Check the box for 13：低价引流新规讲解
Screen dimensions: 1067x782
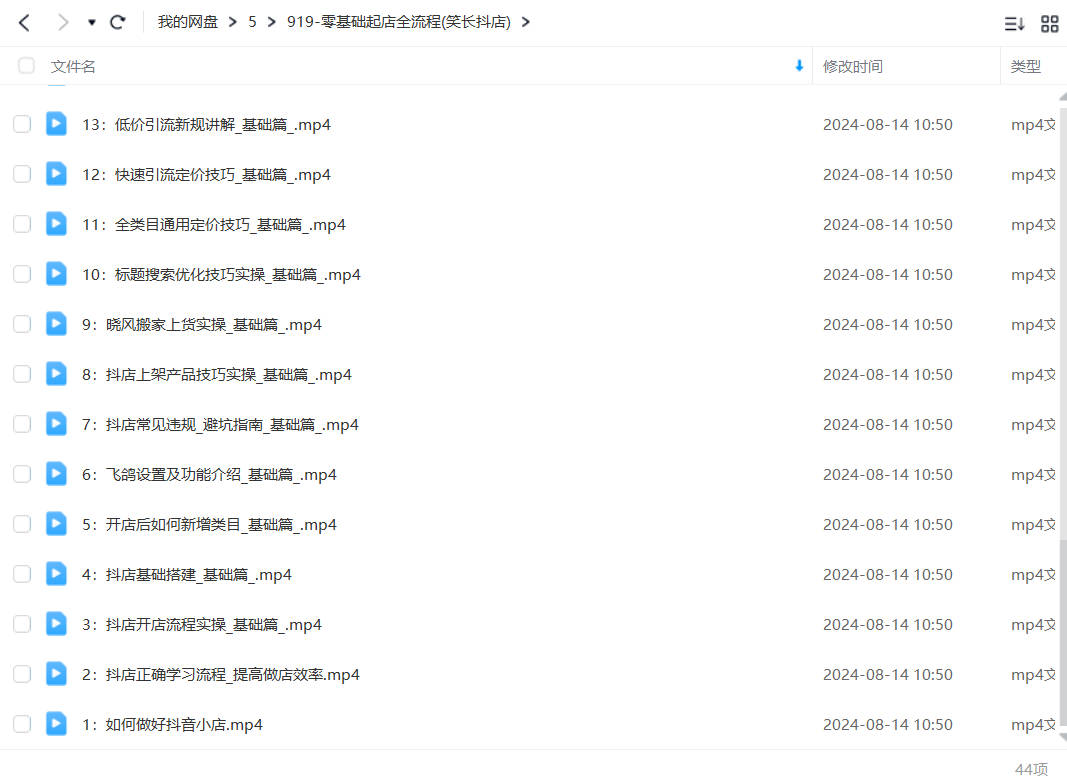[x=22, y=124]
